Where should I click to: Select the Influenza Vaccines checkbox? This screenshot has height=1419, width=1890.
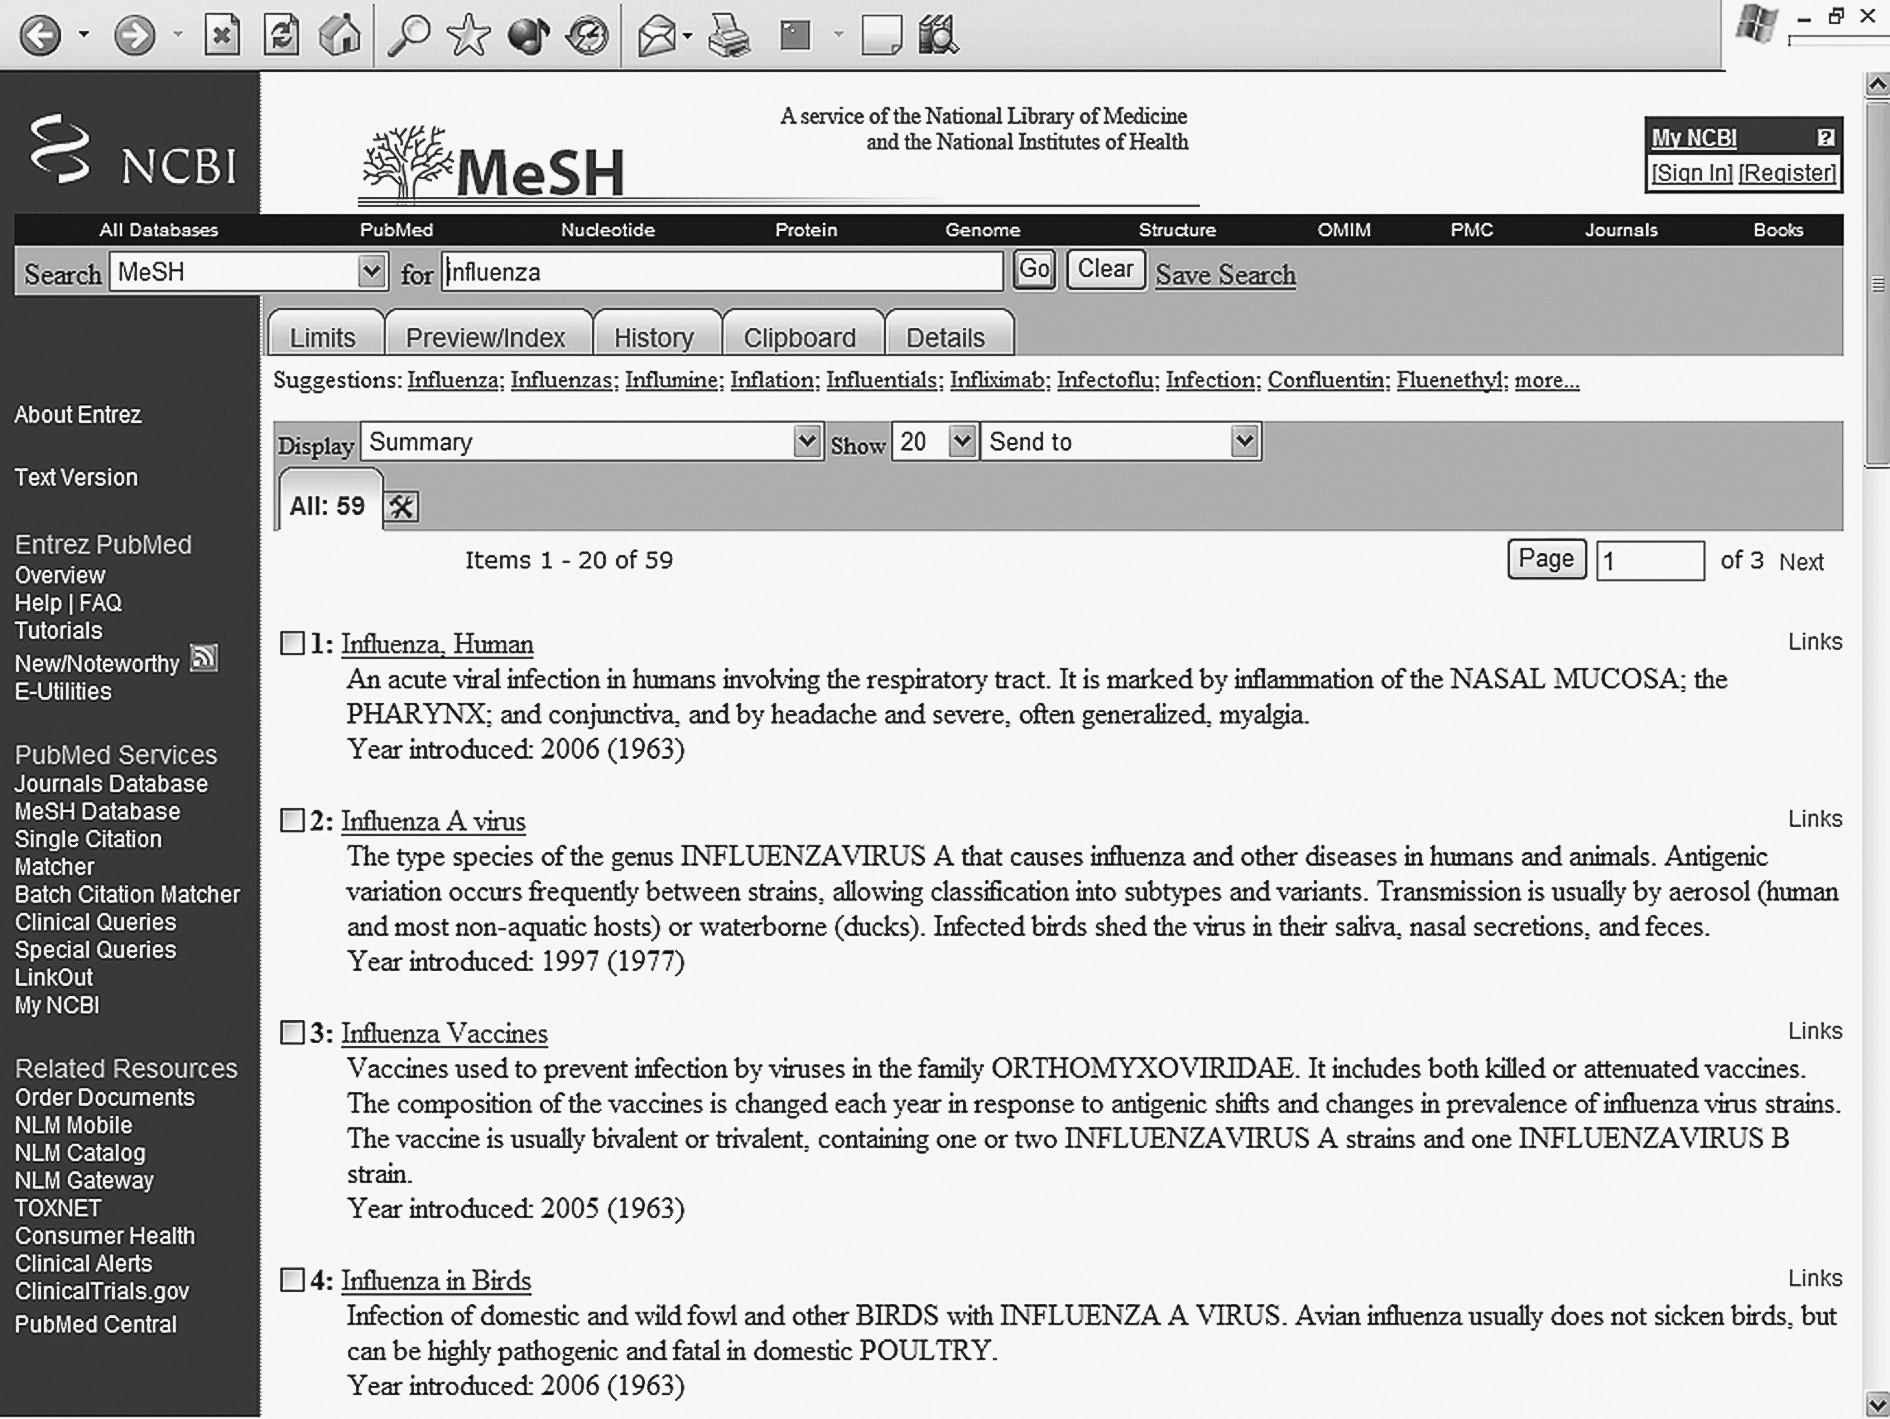(x=292, y=1032)
